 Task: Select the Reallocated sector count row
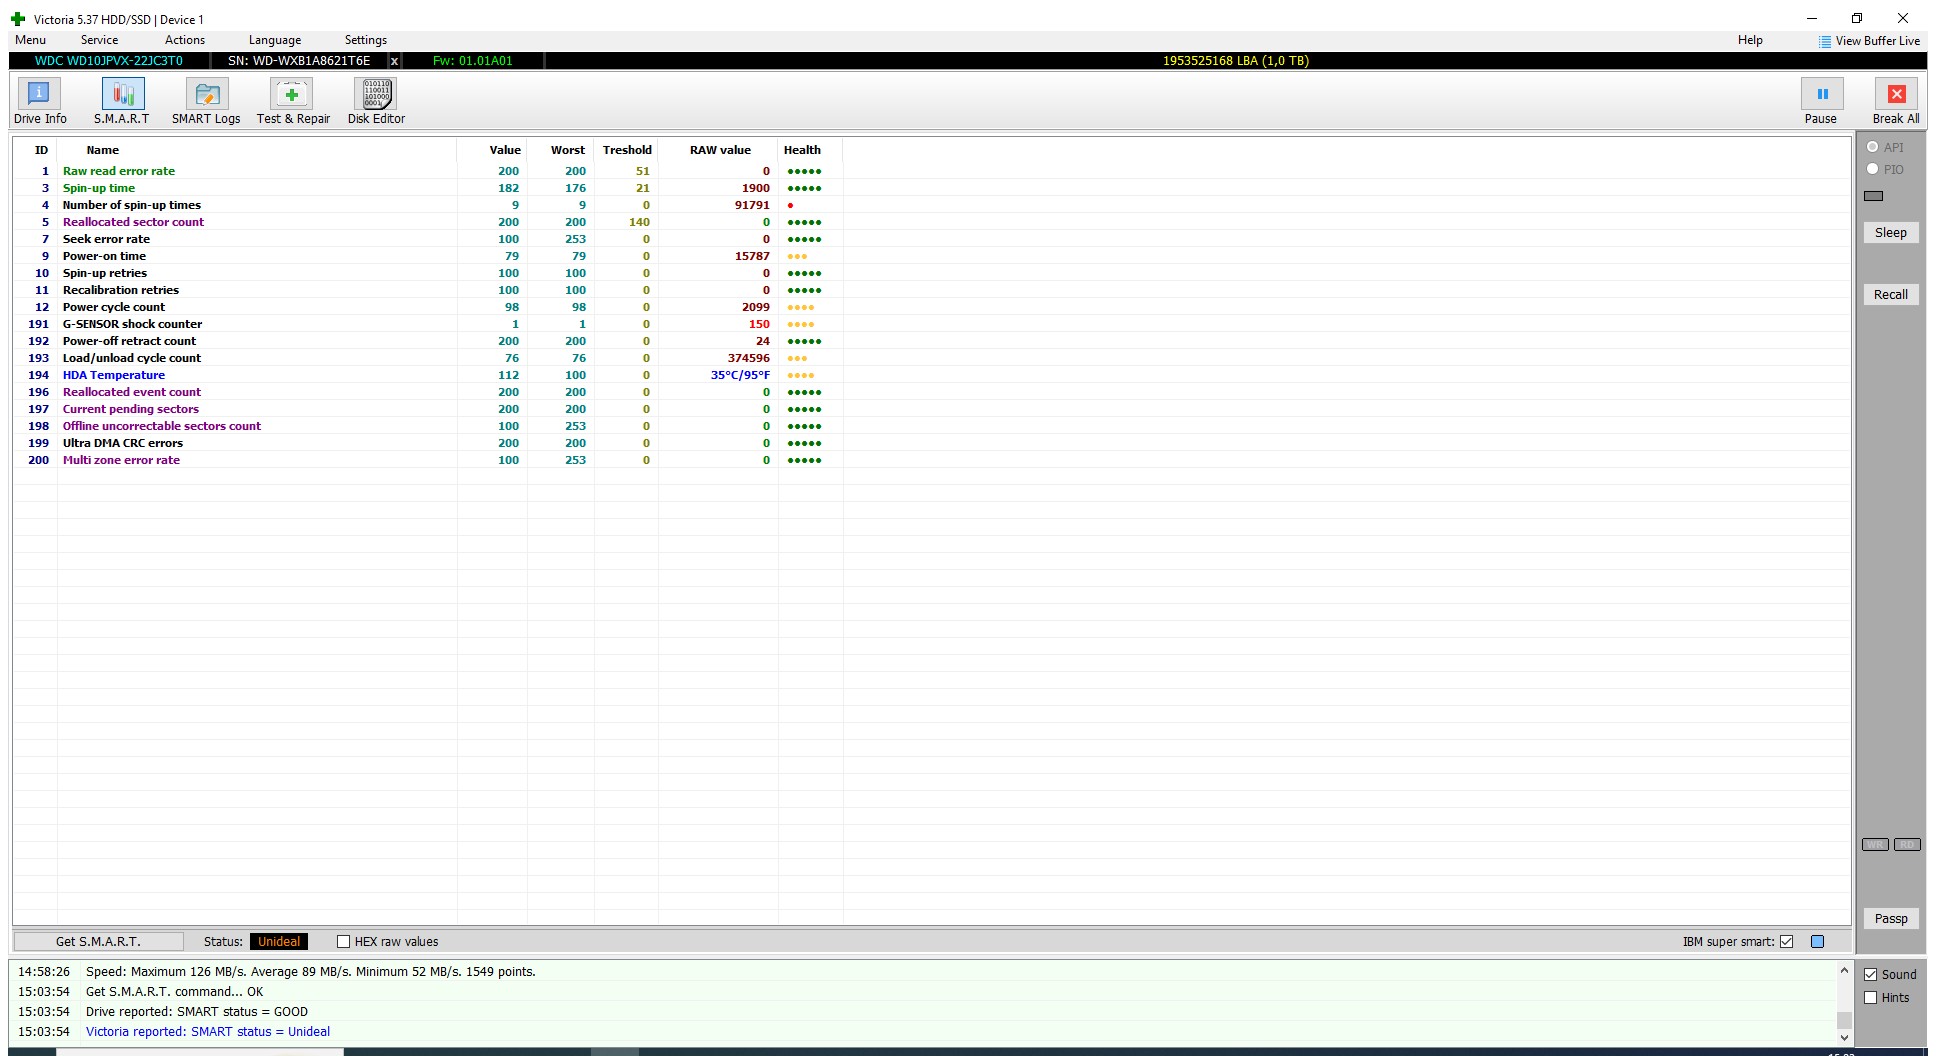point(428,222)
